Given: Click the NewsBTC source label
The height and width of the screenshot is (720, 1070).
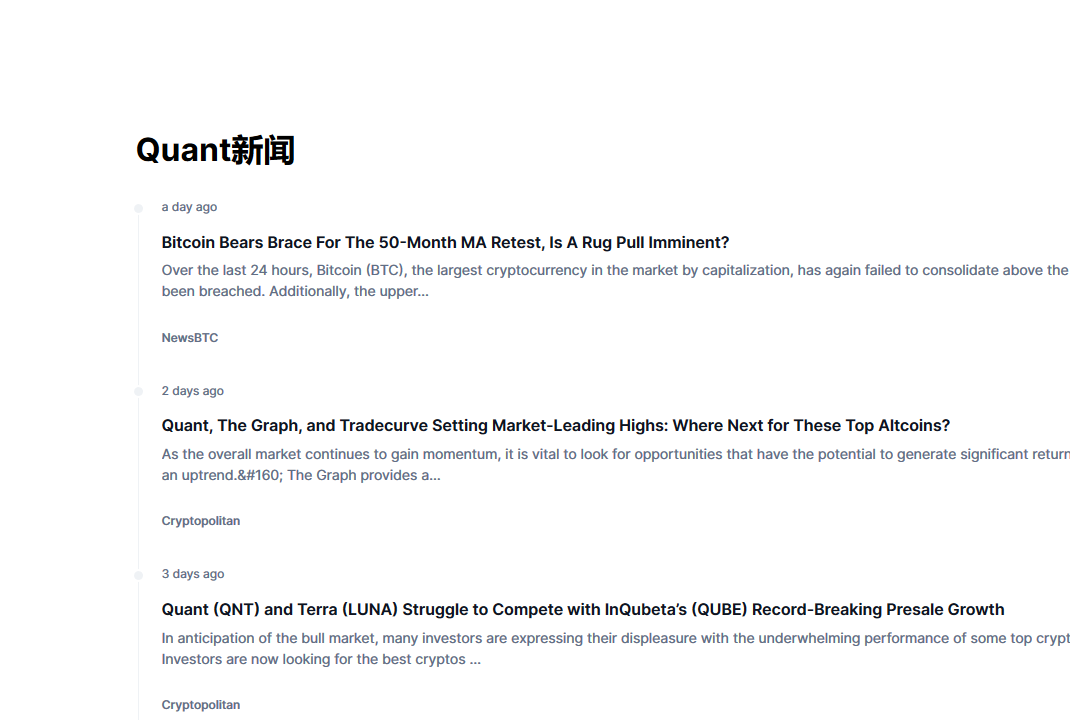Looking at the screenshot, I should (x=190, y=338).
